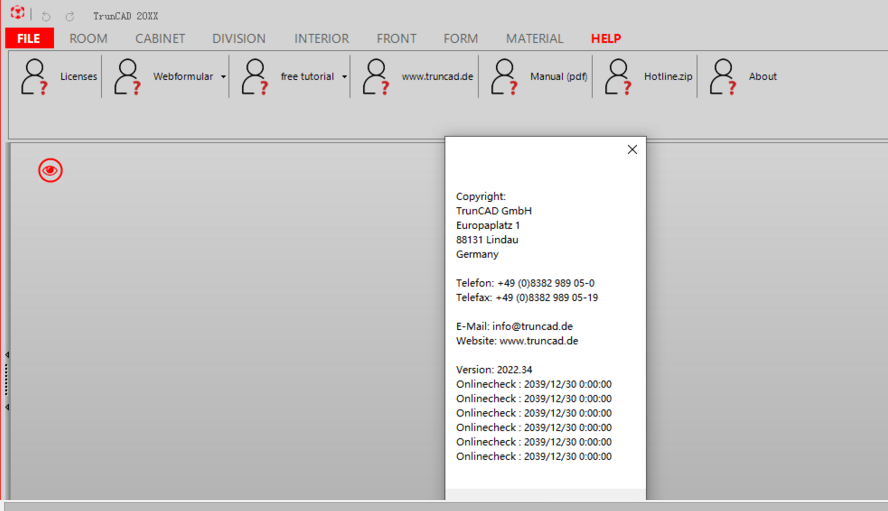Image resolution: width=888 pixels, height=511 pixels.
Task: Click the Europaplatz 1 address line
Action: pyautogui.click(x=488, y=225)
